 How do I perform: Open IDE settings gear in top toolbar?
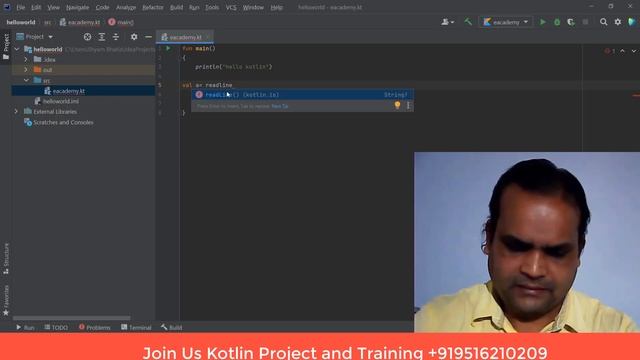coord(618,22)
